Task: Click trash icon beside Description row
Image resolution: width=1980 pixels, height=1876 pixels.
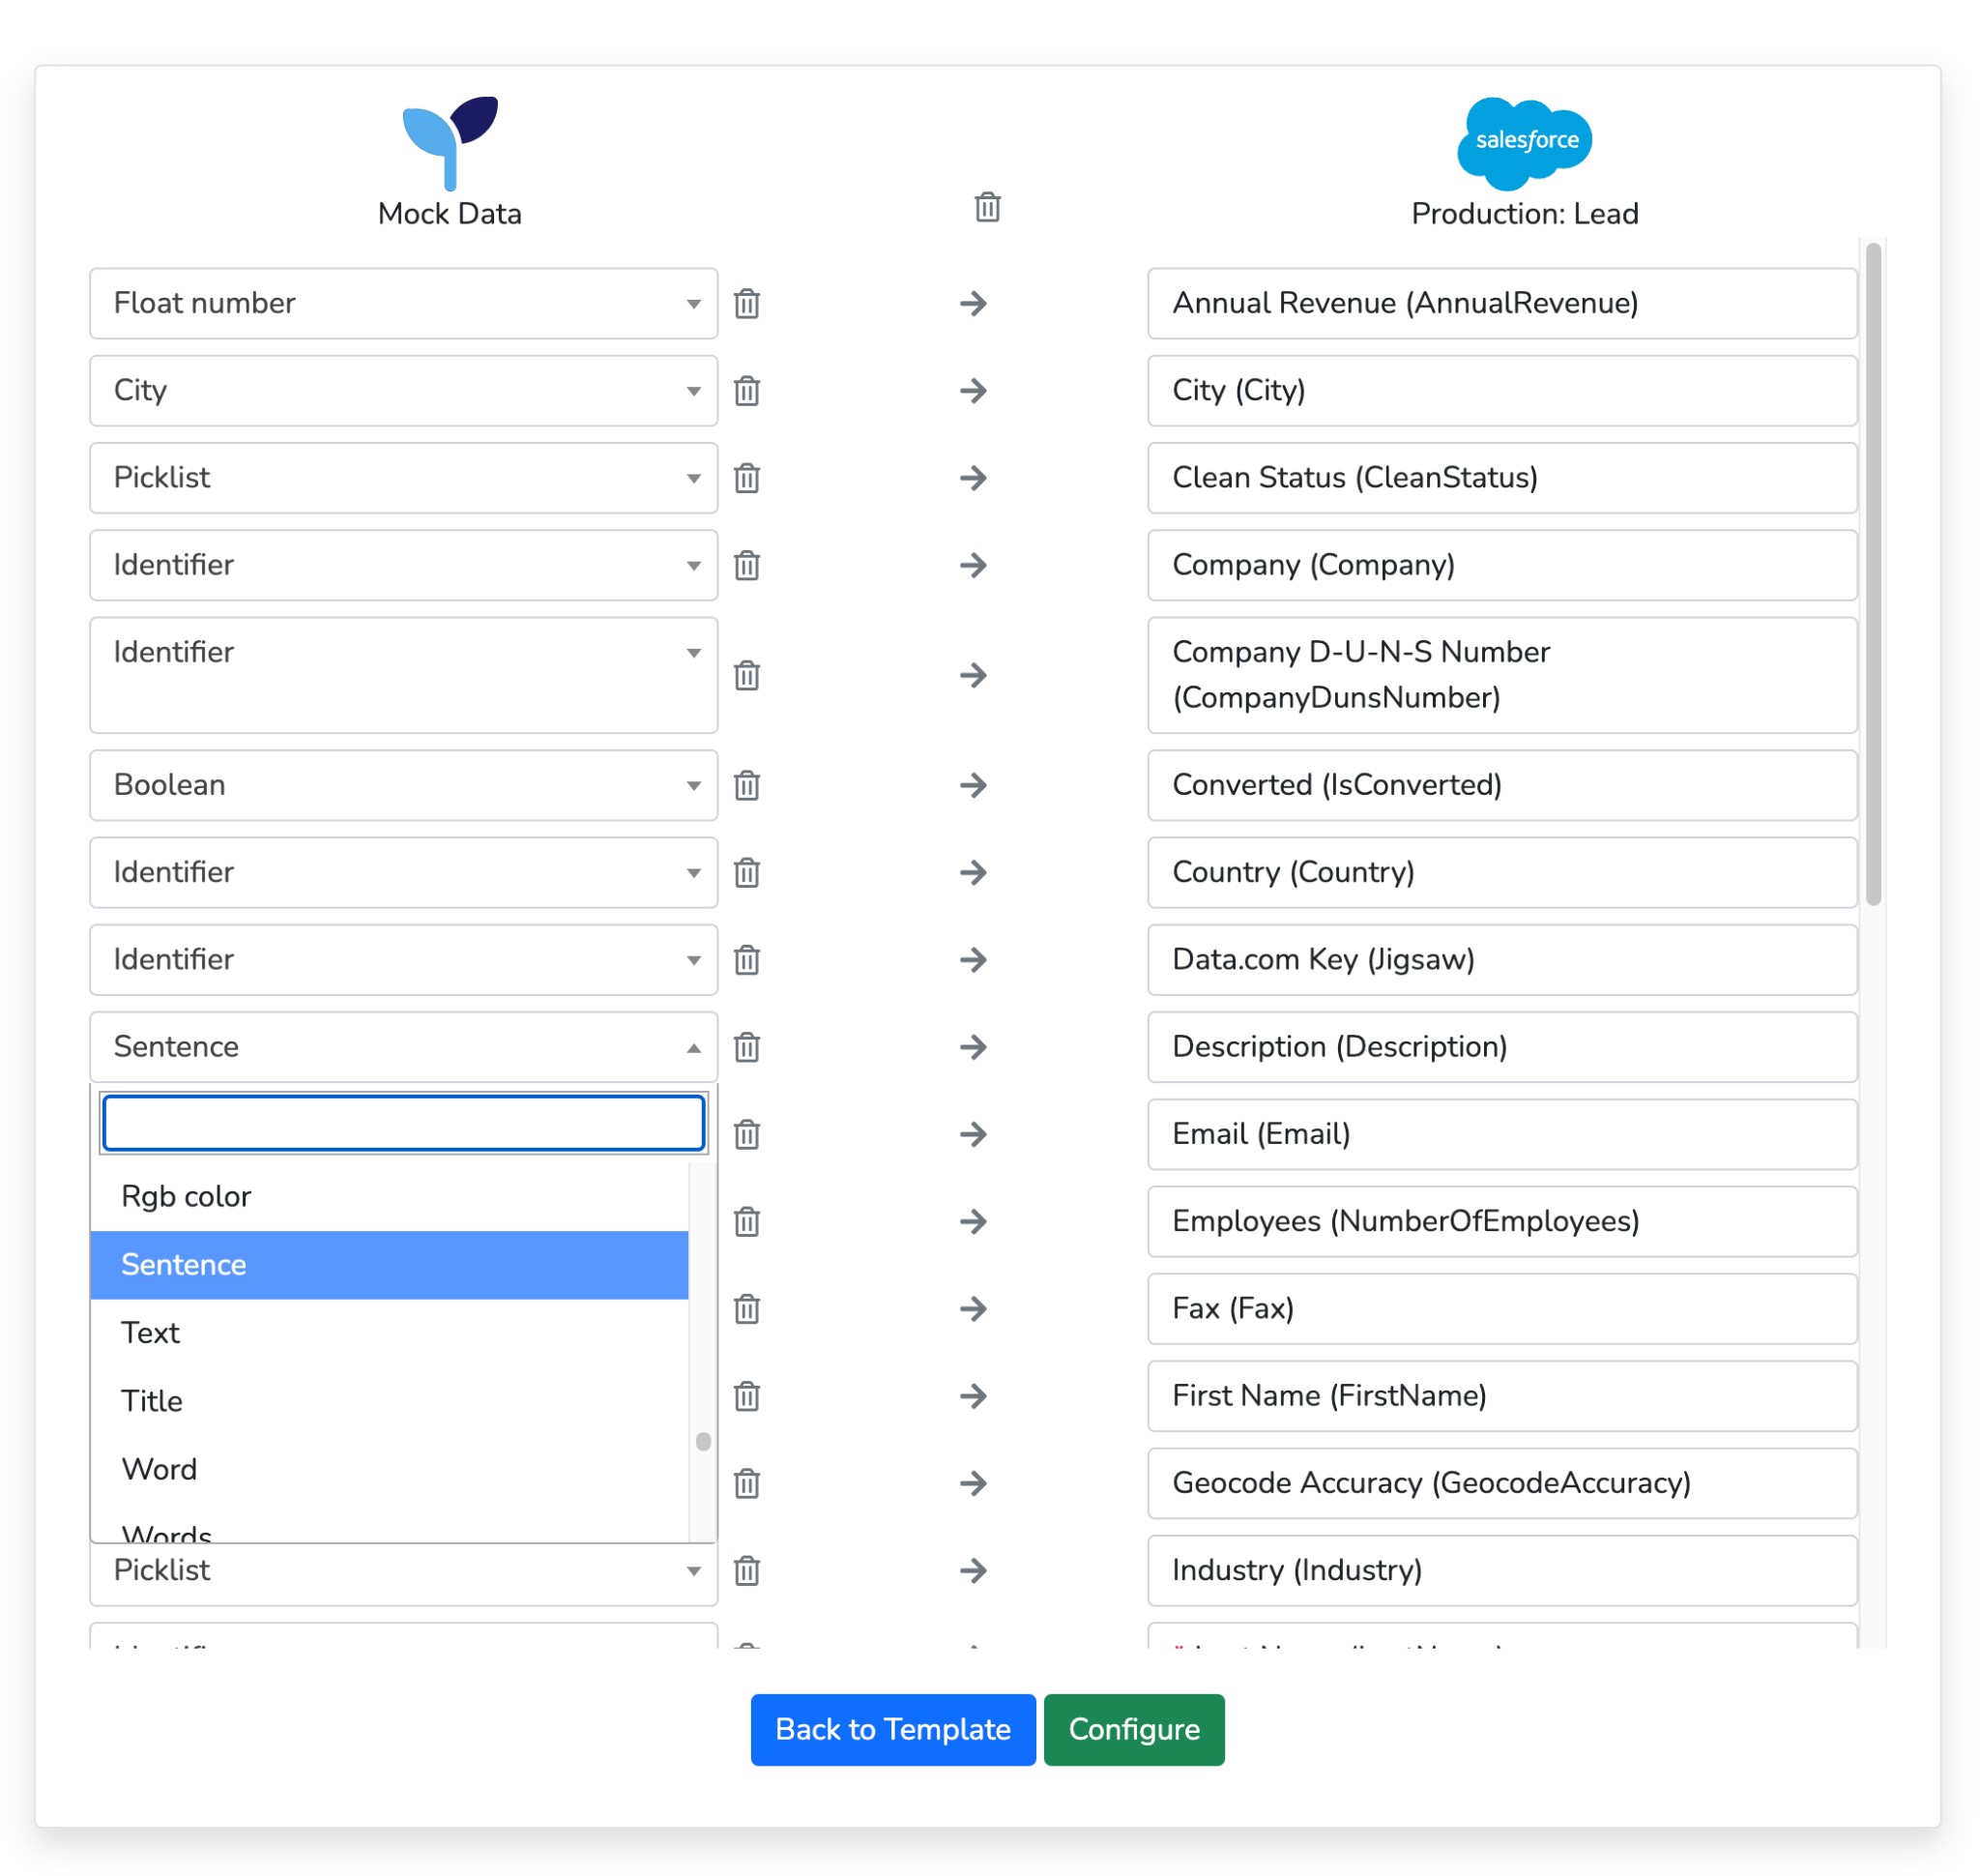Action: pos(747,1047)
